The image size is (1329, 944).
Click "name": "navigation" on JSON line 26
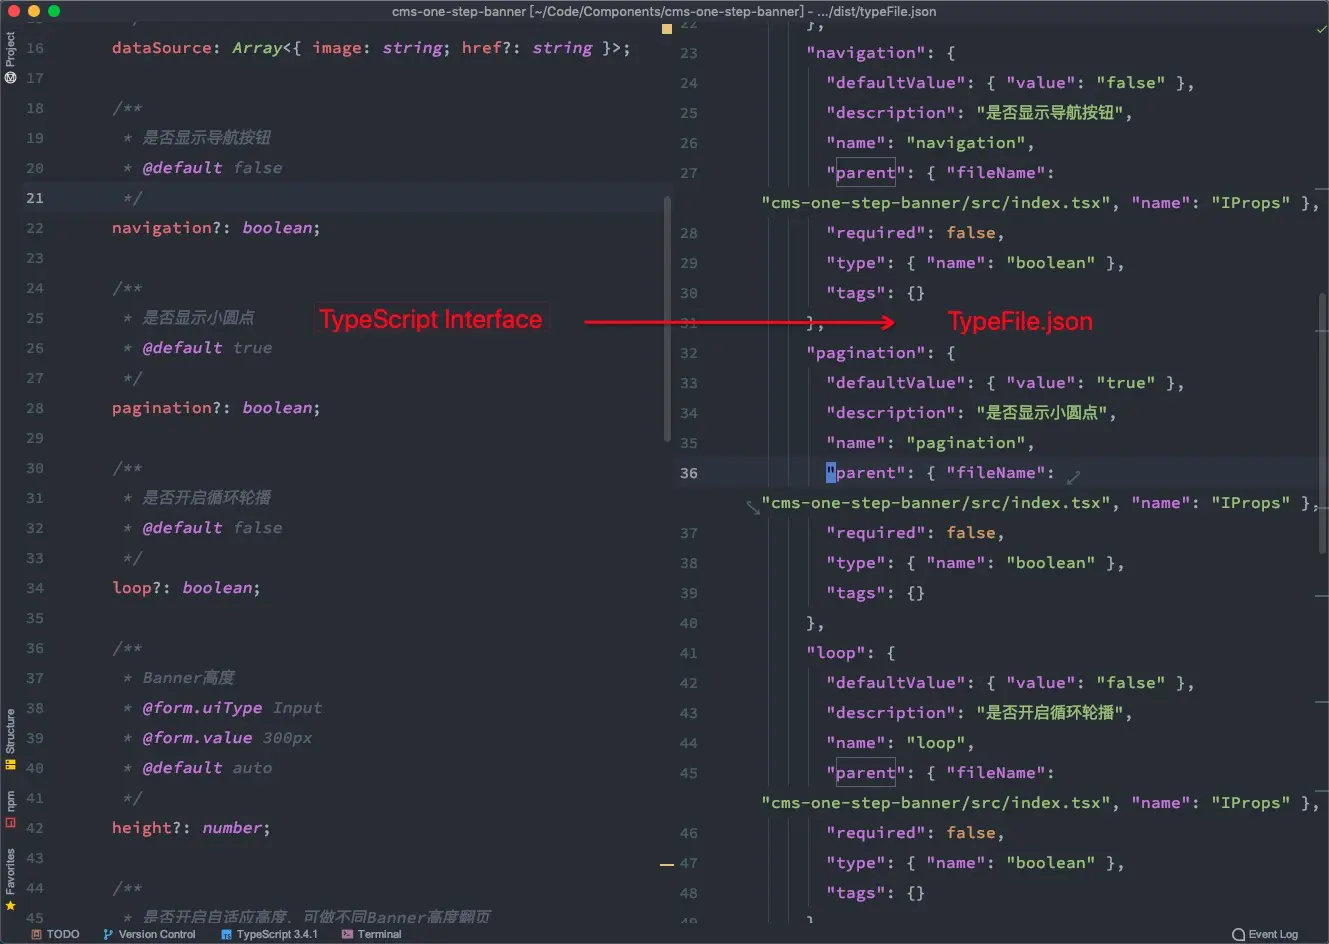coord(930,143)
